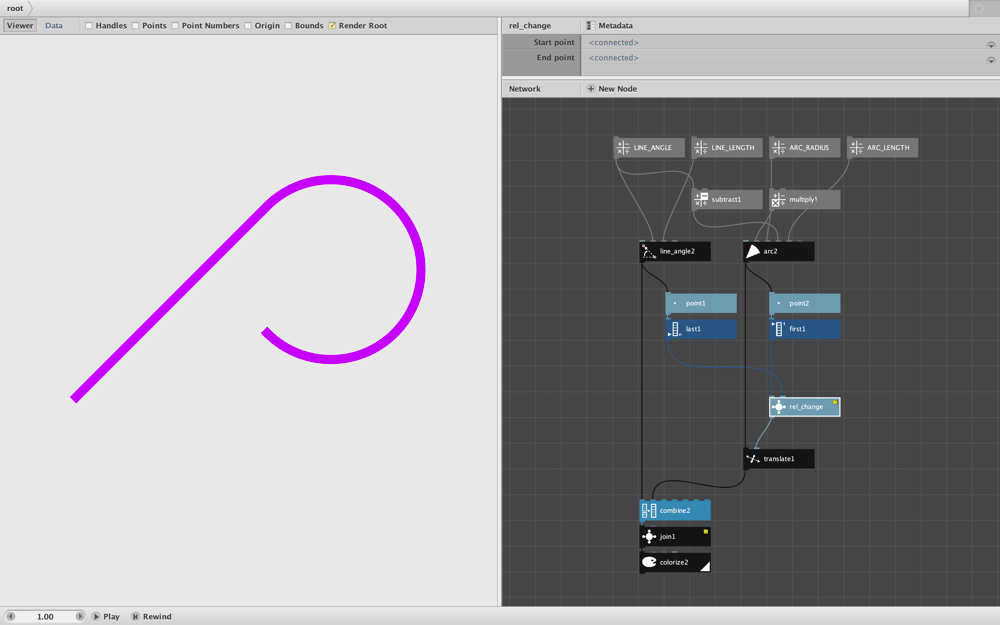Click the first1 node icon
Viewport: 1000px width, 625px height.
(x=779, y=329)
